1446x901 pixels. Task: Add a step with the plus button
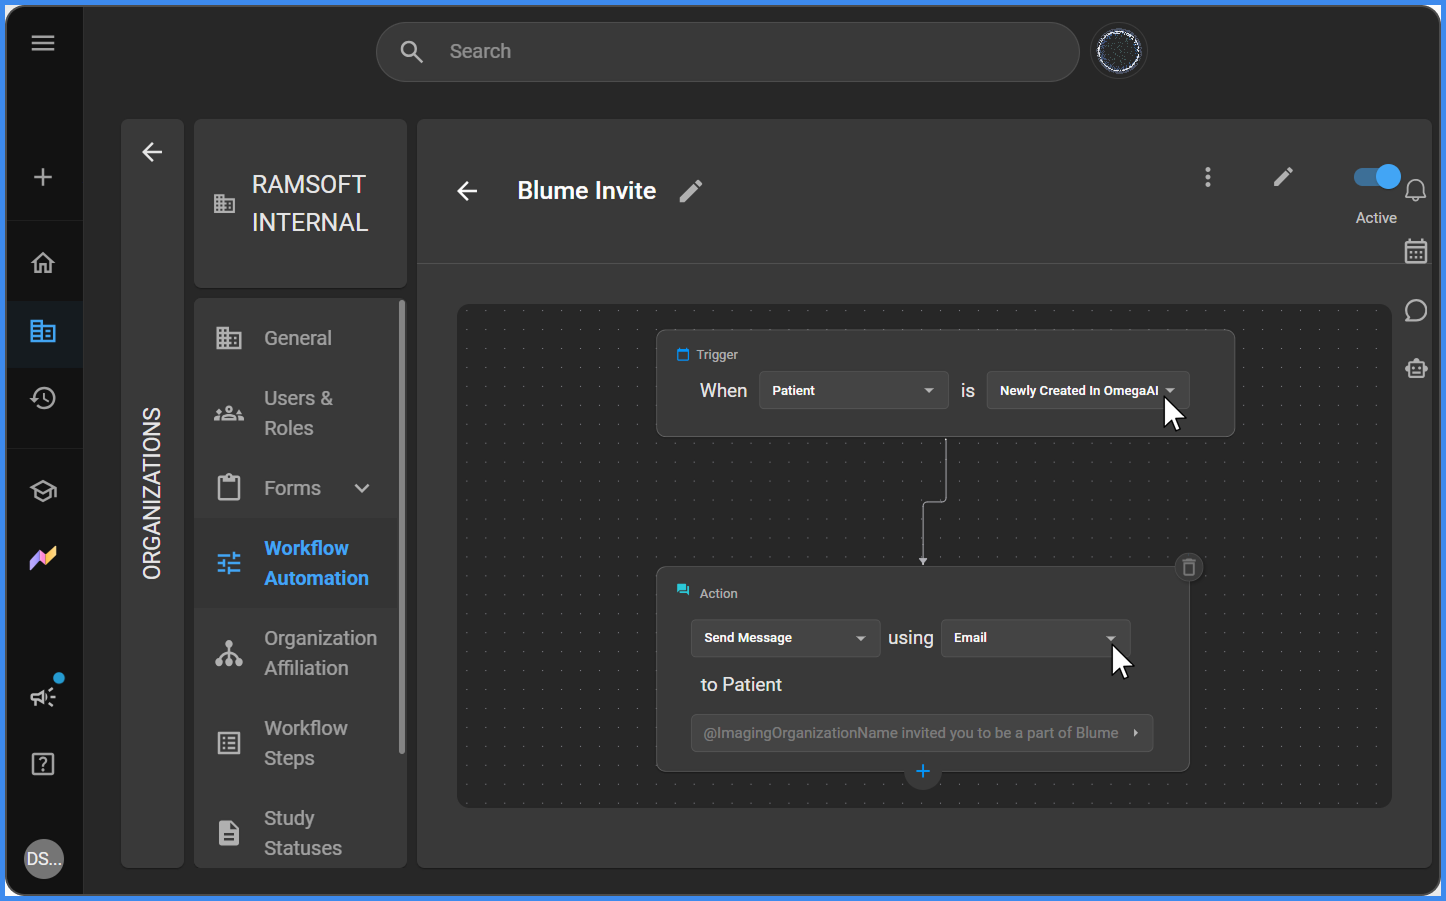(923, 771)
